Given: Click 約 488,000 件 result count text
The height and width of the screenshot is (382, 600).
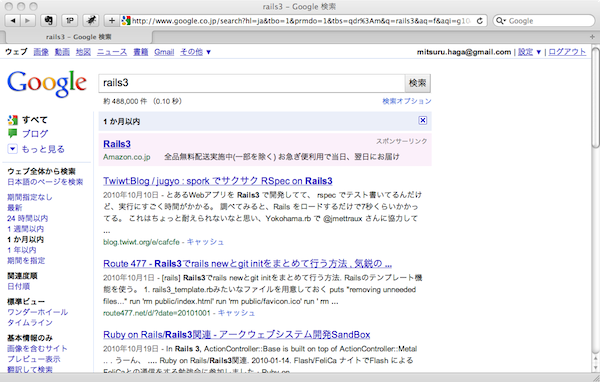Looking at the screenshot, I should pos(125,101).
